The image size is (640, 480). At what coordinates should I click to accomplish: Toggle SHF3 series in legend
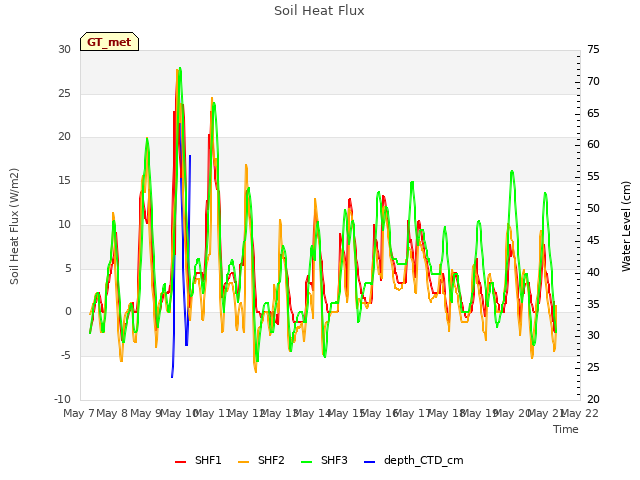coord(324,460)
